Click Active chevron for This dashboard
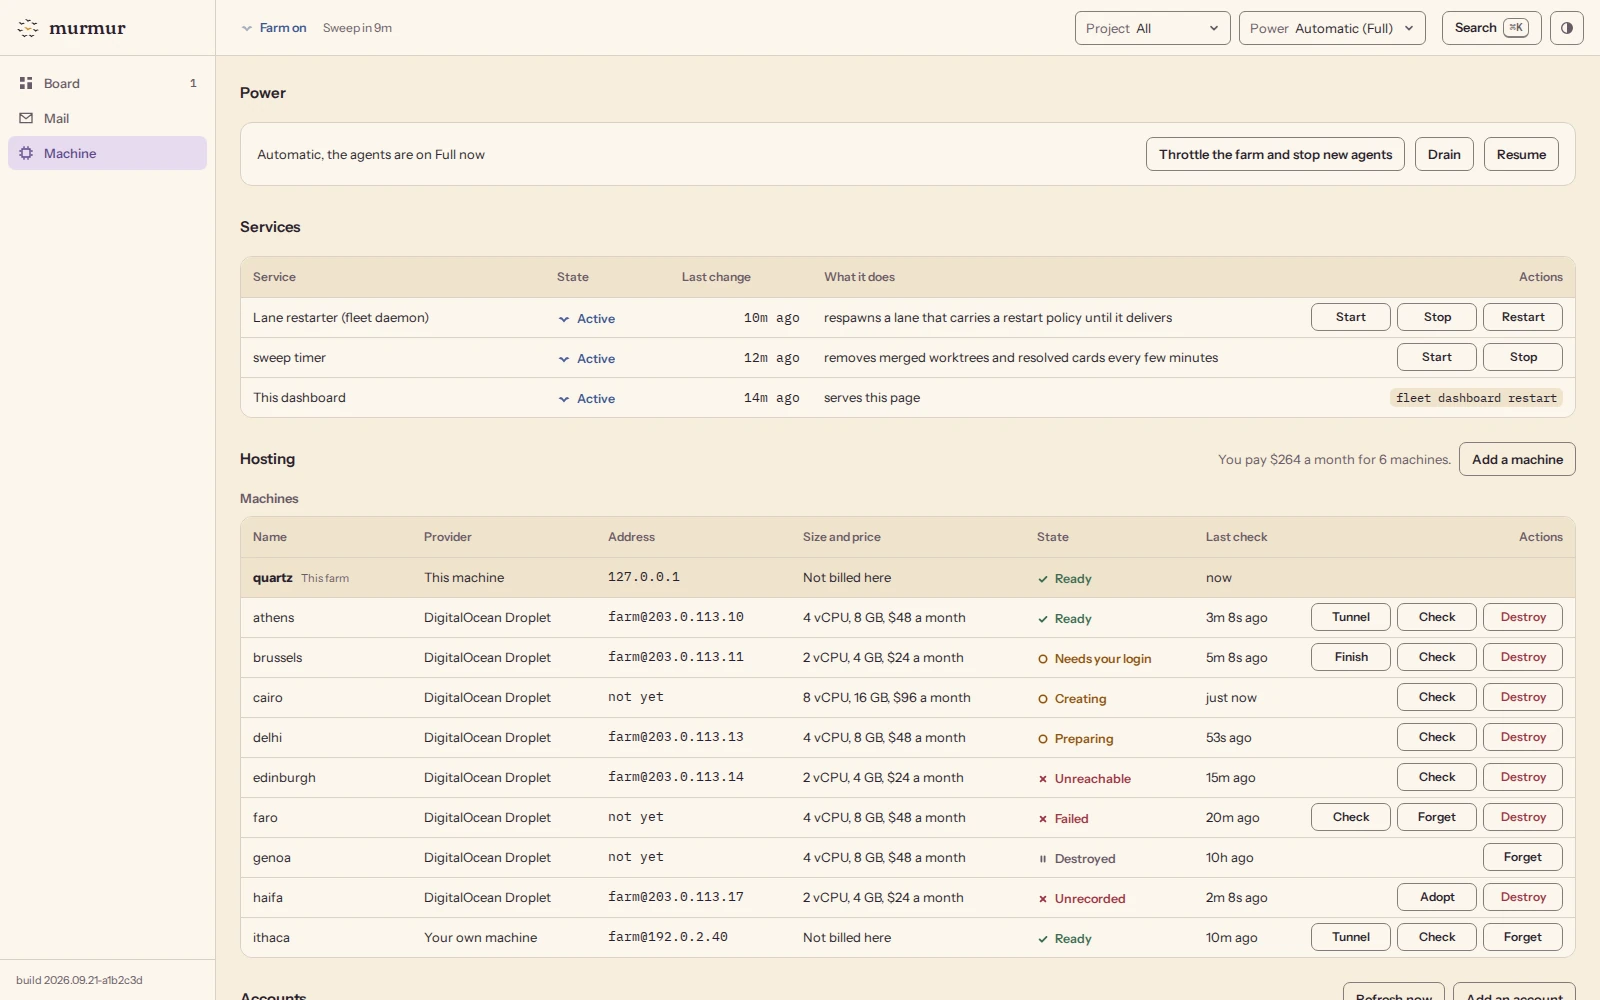The height and width of the screenshot is (1000, 1600). point(564,399)
